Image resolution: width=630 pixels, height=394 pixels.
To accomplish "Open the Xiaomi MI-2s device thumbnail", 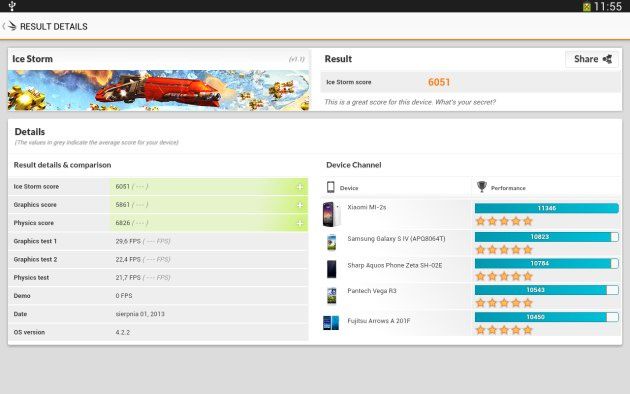I will click(x=331, y=214).
